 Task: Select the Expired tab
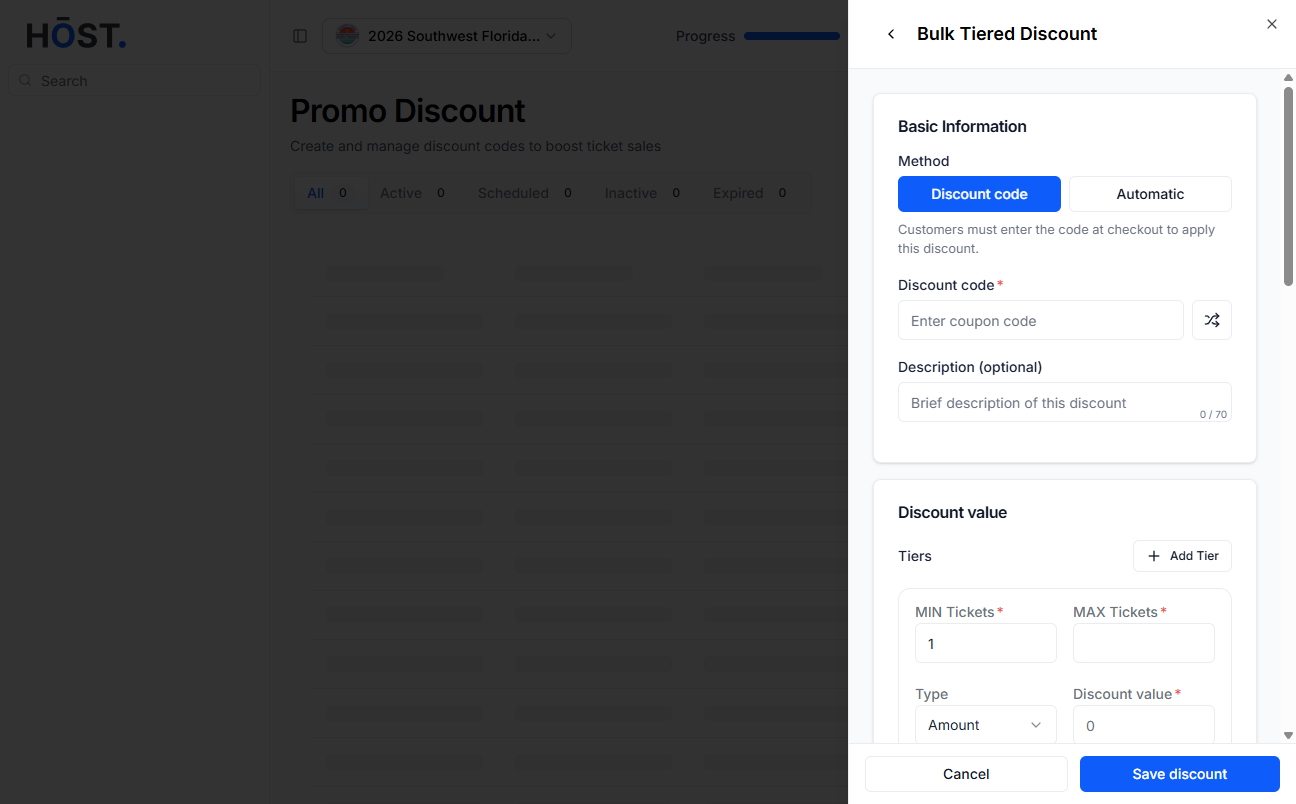click(x=750, y=193)
